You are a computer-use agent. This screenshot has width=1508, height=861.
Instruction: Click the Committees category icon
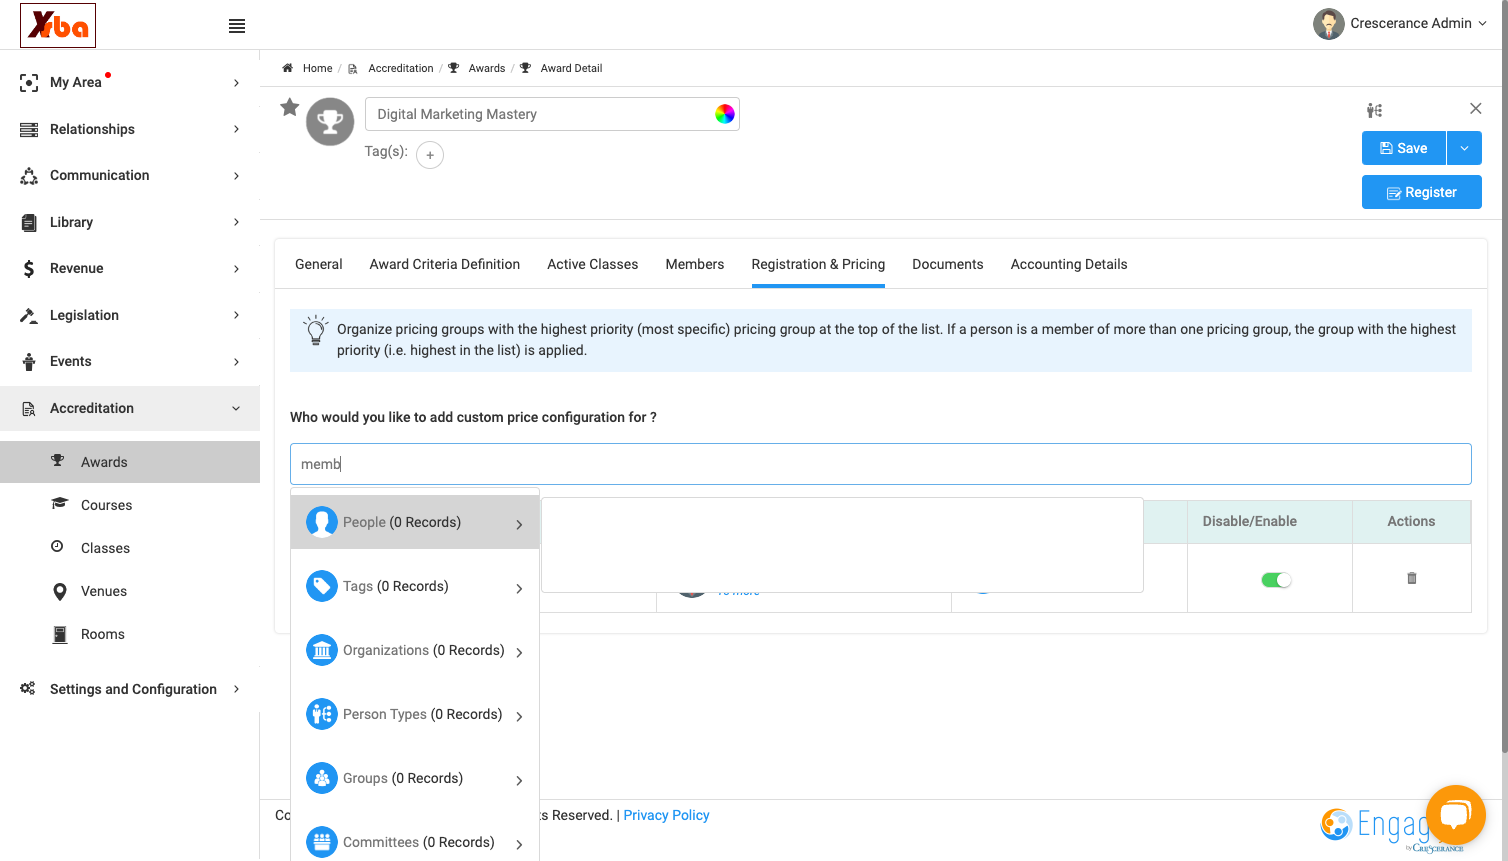(322, 842)
